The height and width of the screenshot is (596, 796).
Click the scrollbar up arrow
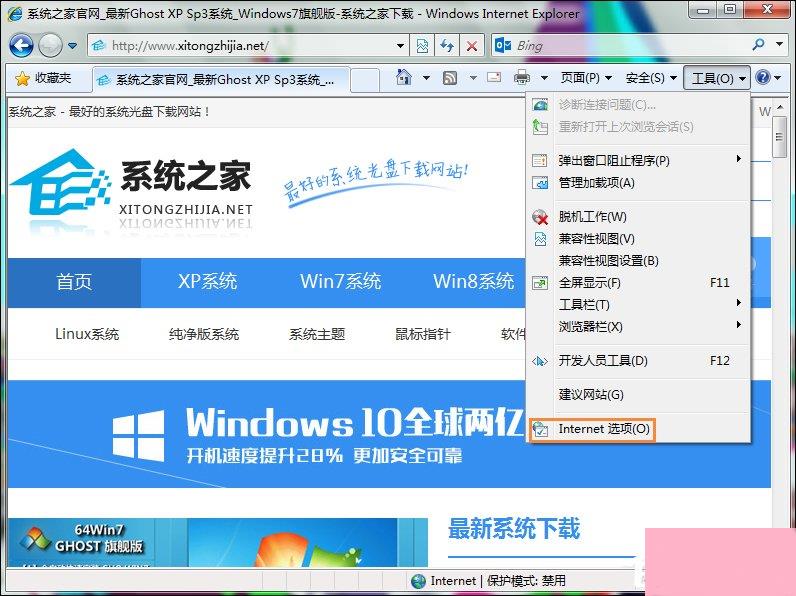(780, 107)
